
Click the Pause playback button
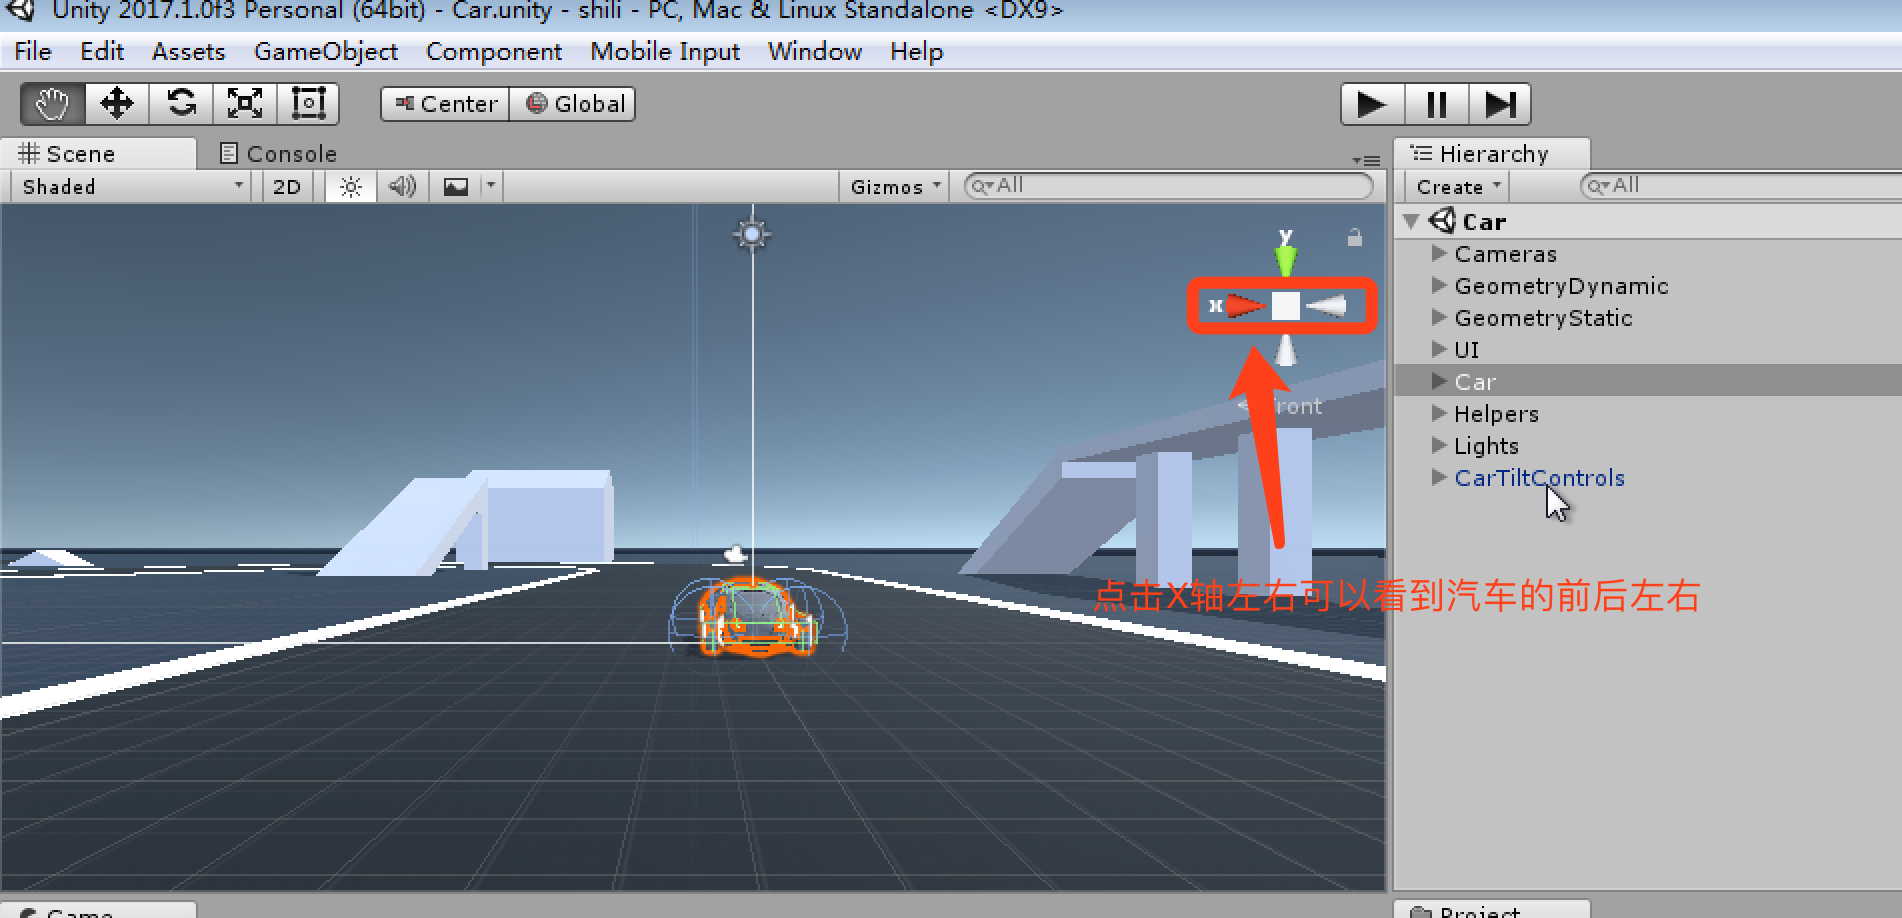(1435, 103)
